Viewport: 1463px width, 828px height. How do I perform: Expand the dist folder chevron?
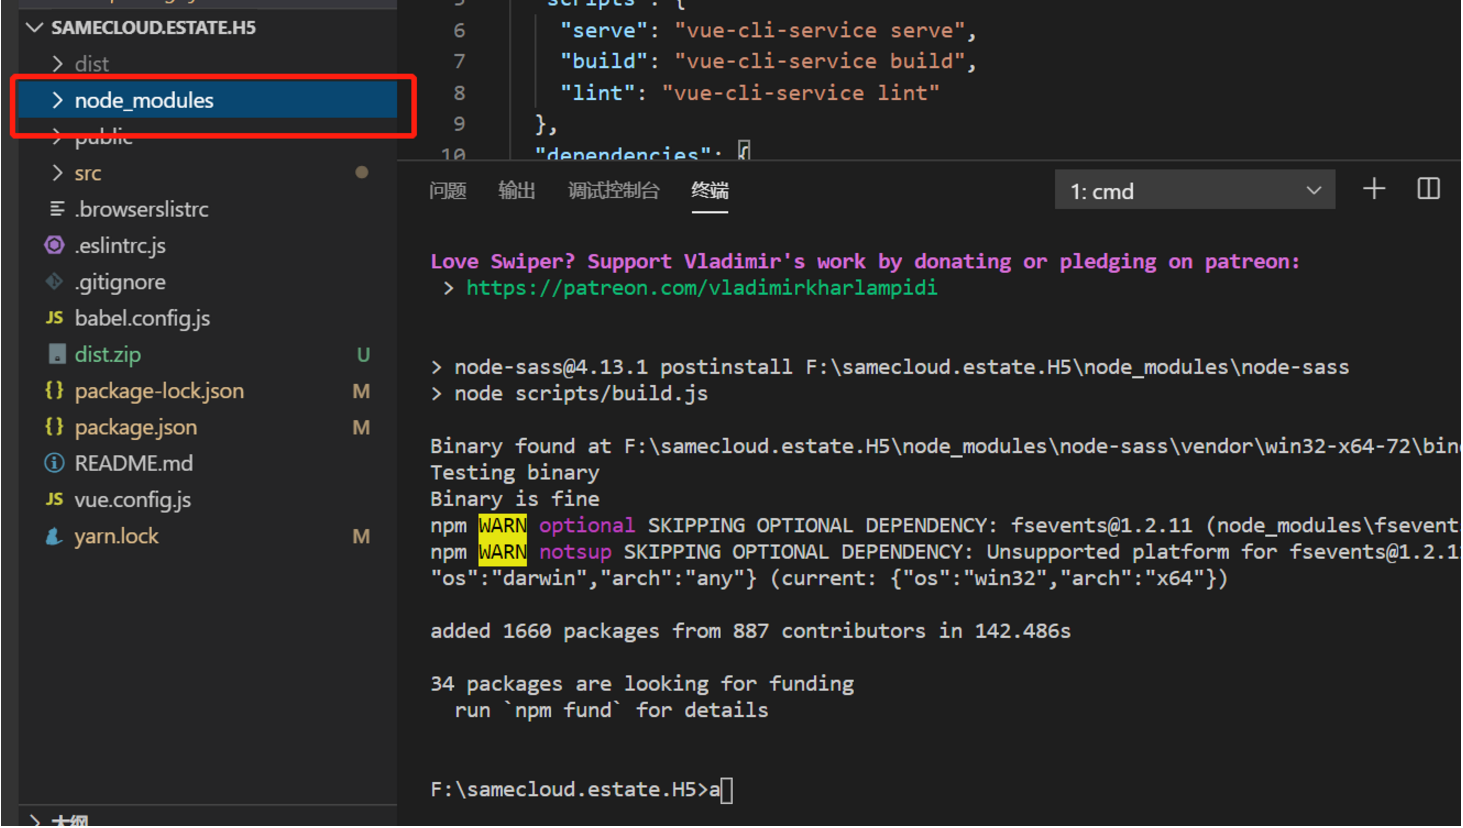(57, 64)
